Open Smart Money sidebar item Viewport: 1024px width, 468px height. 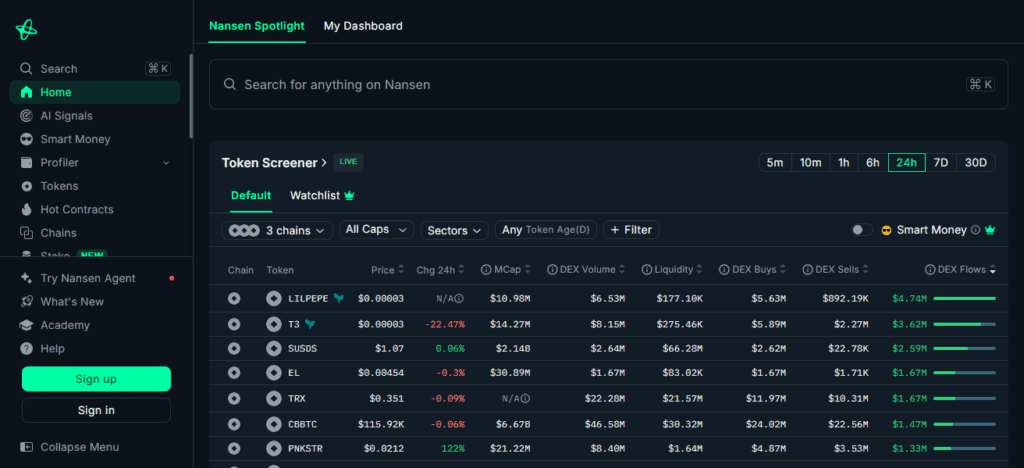(95, 139)
